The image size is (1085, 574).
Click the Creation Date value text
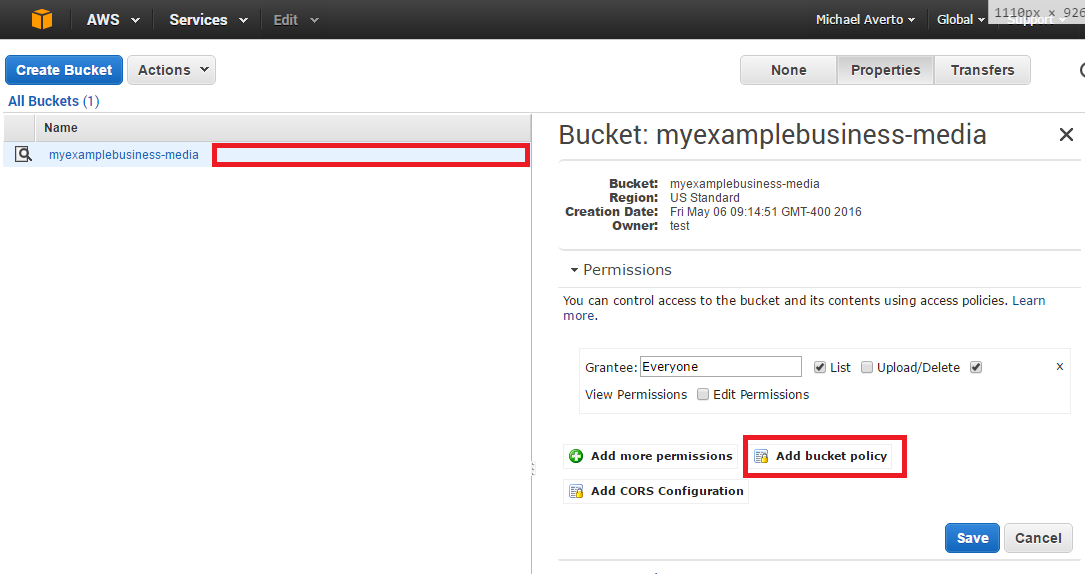(765, 212)
